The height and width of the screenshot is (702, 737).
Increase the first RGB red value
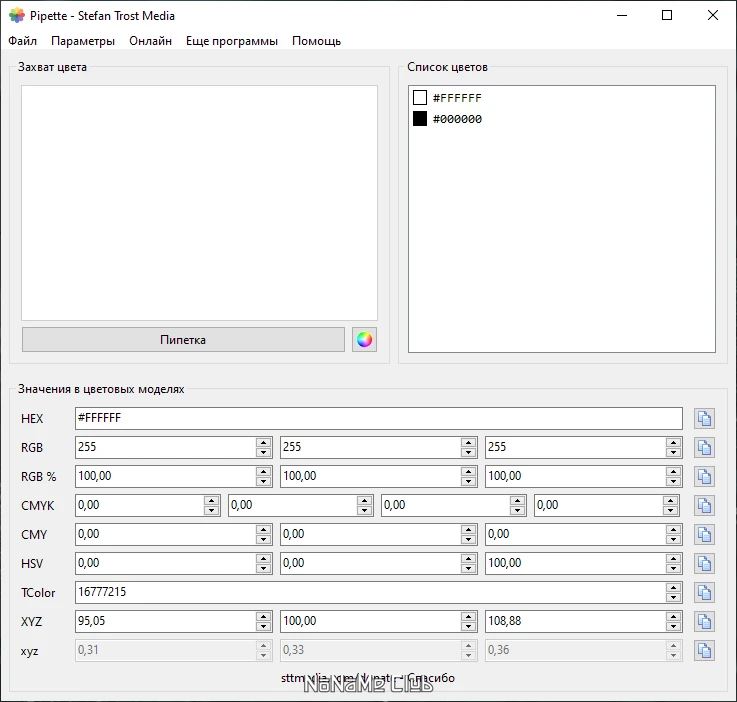click(x=263, y=442)
